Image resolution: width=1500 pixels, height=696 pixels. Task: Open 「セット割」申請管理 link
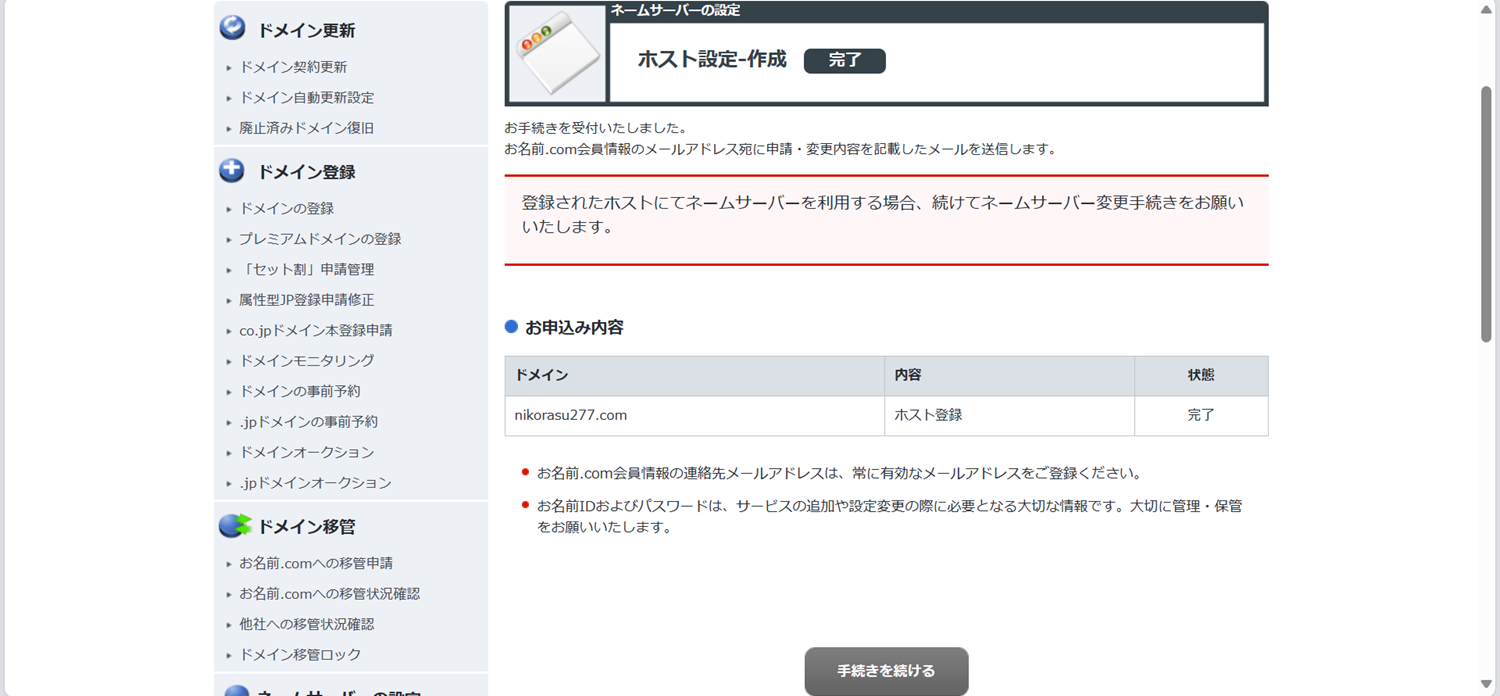[306, 270]
